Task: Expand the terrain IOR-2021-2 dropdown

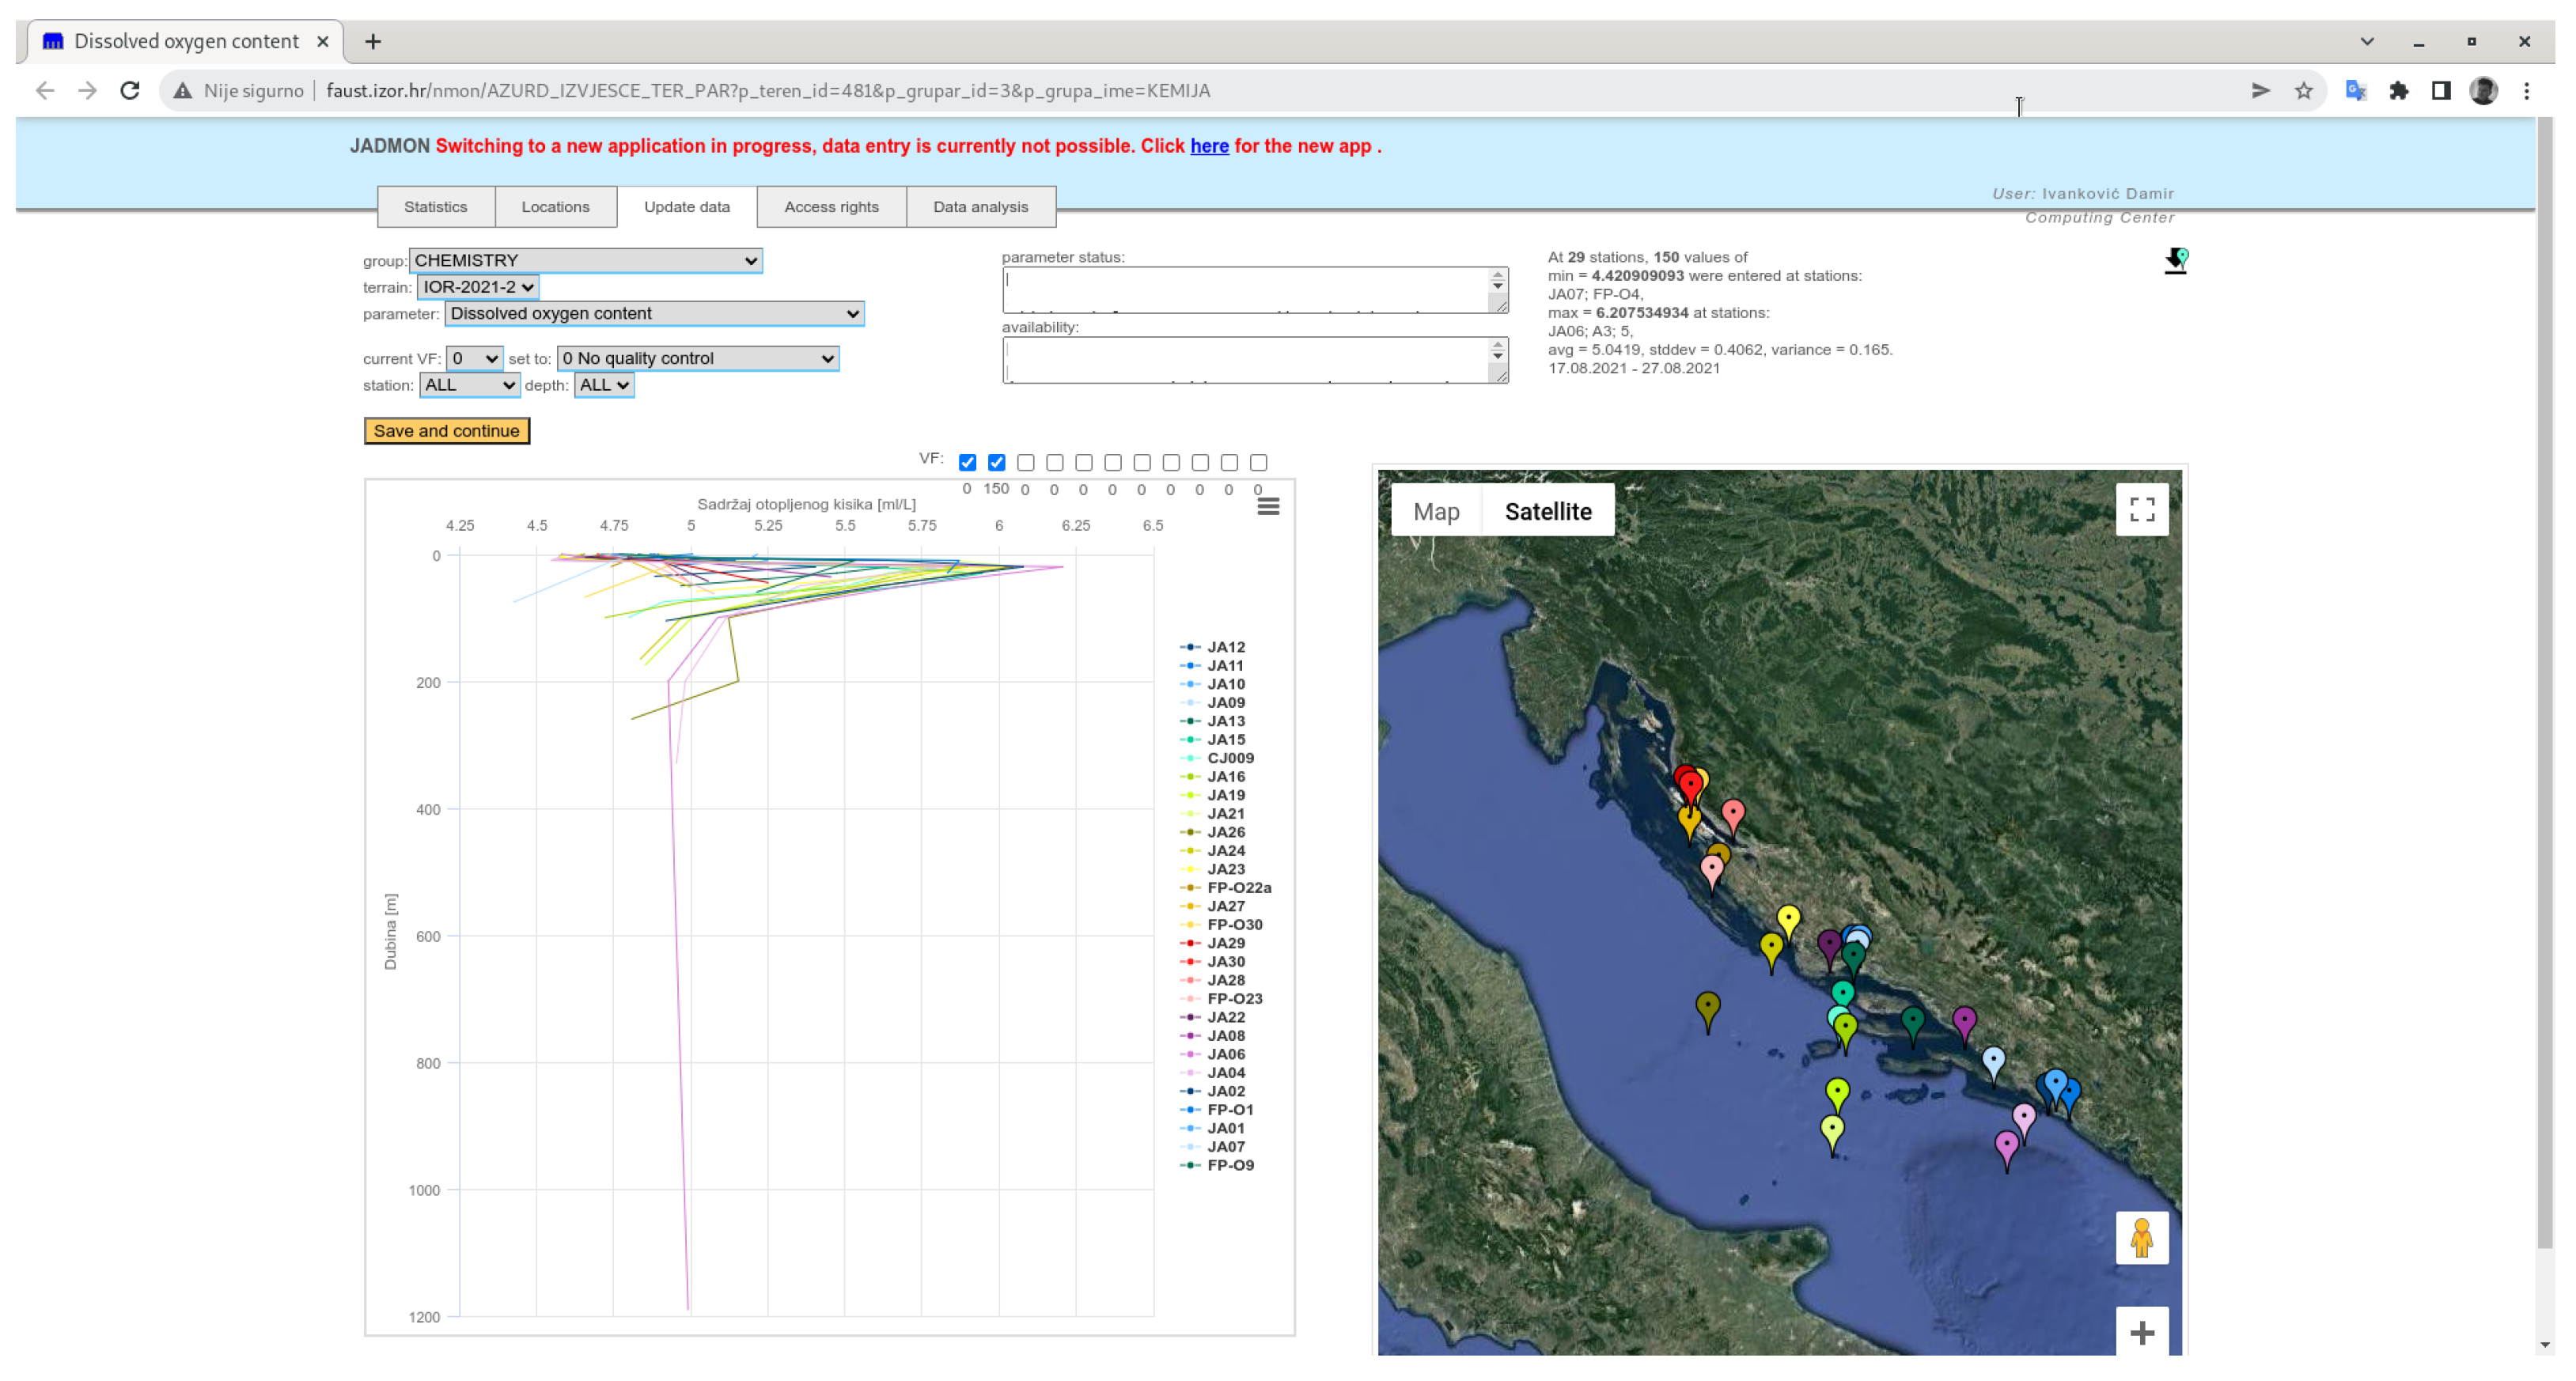Action: click(x=477, y=287)
